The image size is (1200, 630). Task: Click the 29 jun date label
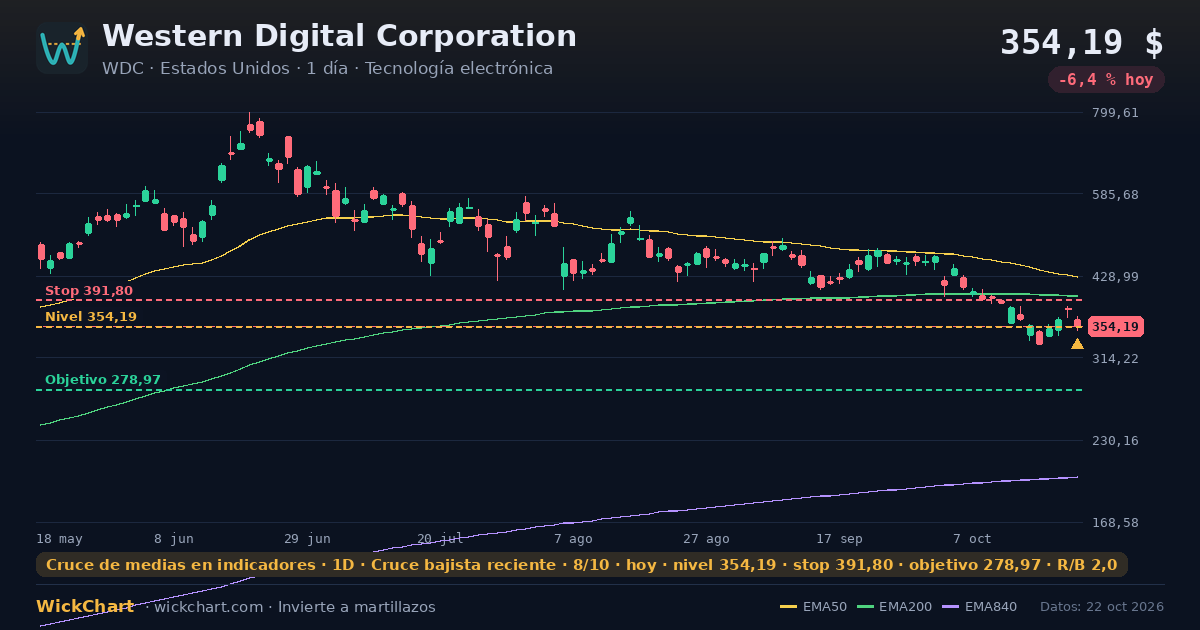pos(307,538)
